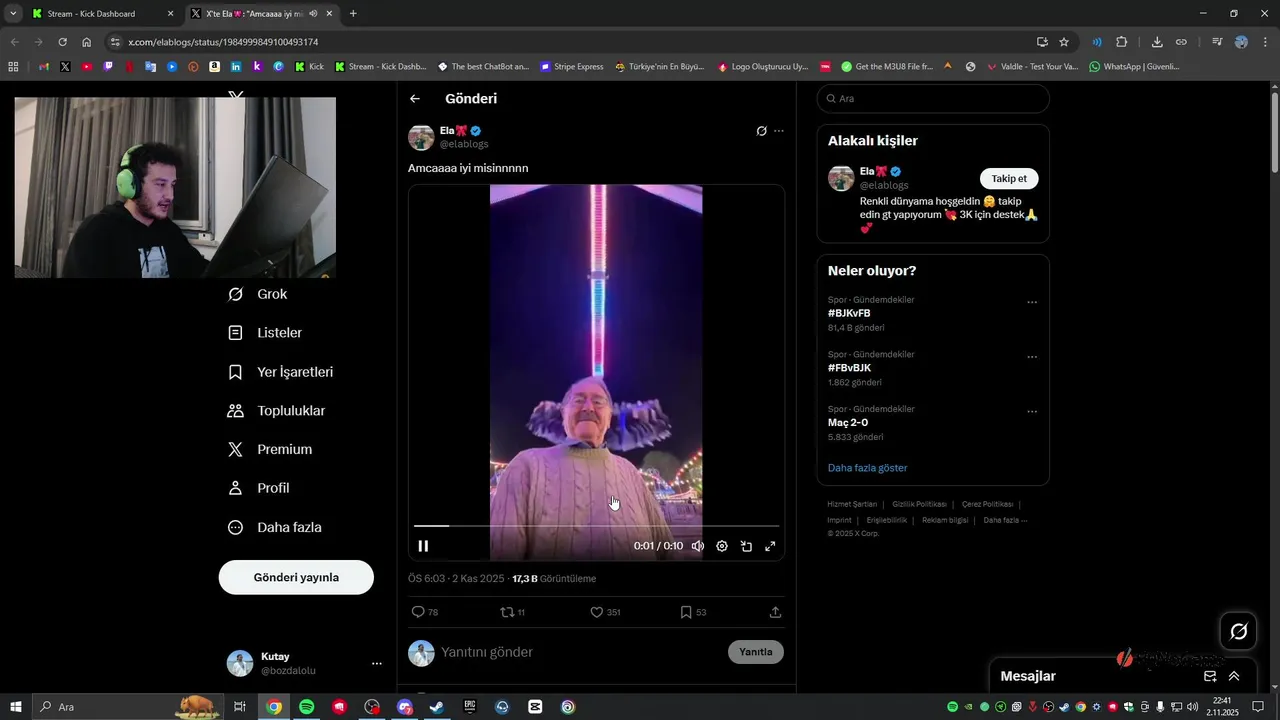Click the address bar URL
The image size is (1280, 720).
pos(223,42)
